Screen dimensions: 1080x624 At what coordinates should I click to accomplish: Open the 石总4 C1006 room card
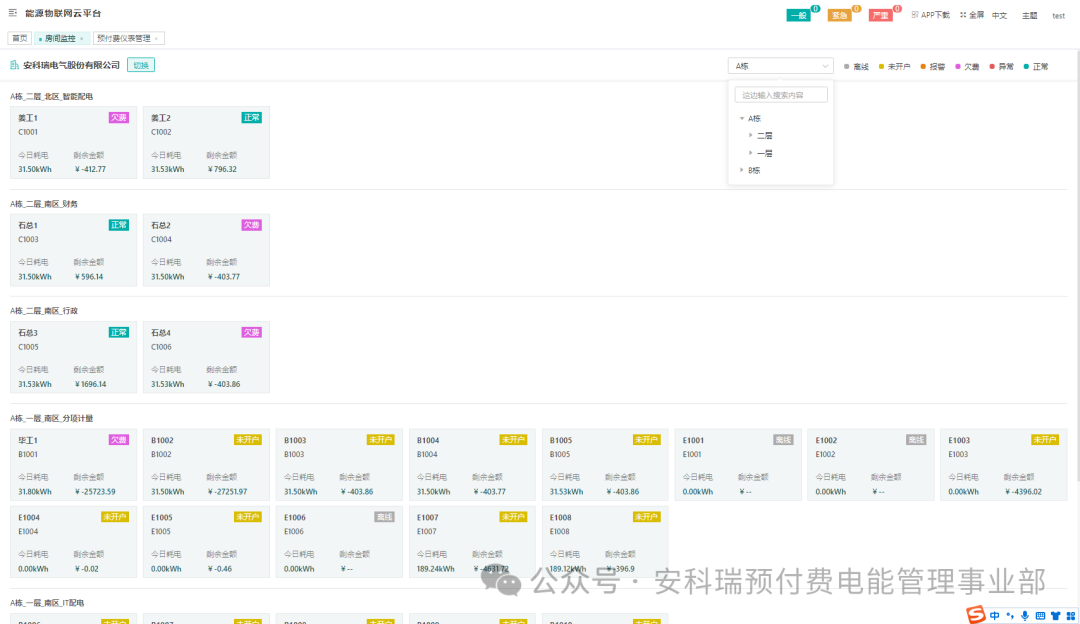[206, 357]
